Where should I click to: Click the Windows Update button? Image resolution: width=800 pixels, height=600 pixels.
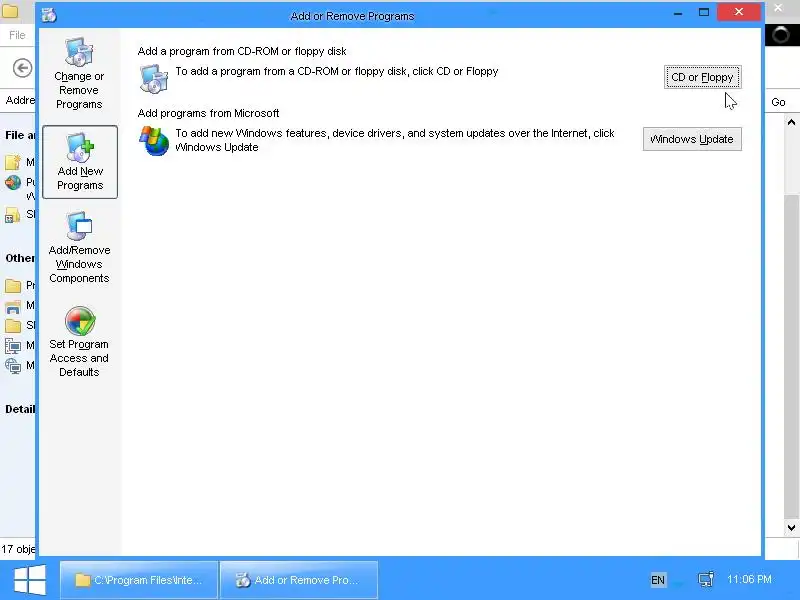(x=692, y=139)
